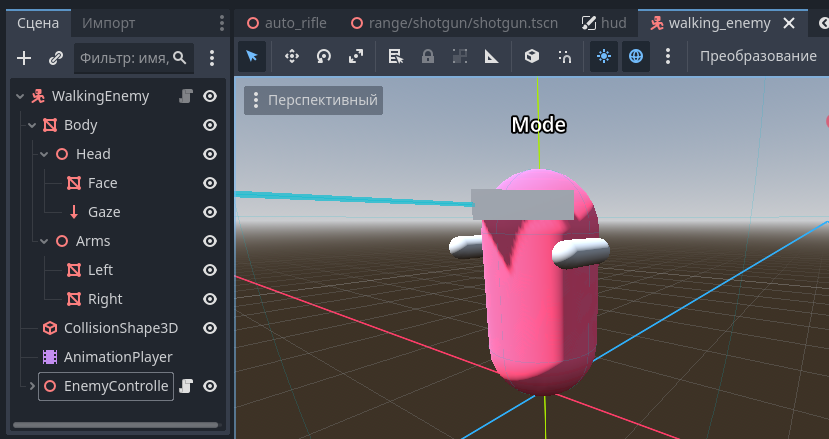This screenshot has height=439, width=829.
Task: Hide the Head node with its eye icon
Action: [x=210, y=154]
